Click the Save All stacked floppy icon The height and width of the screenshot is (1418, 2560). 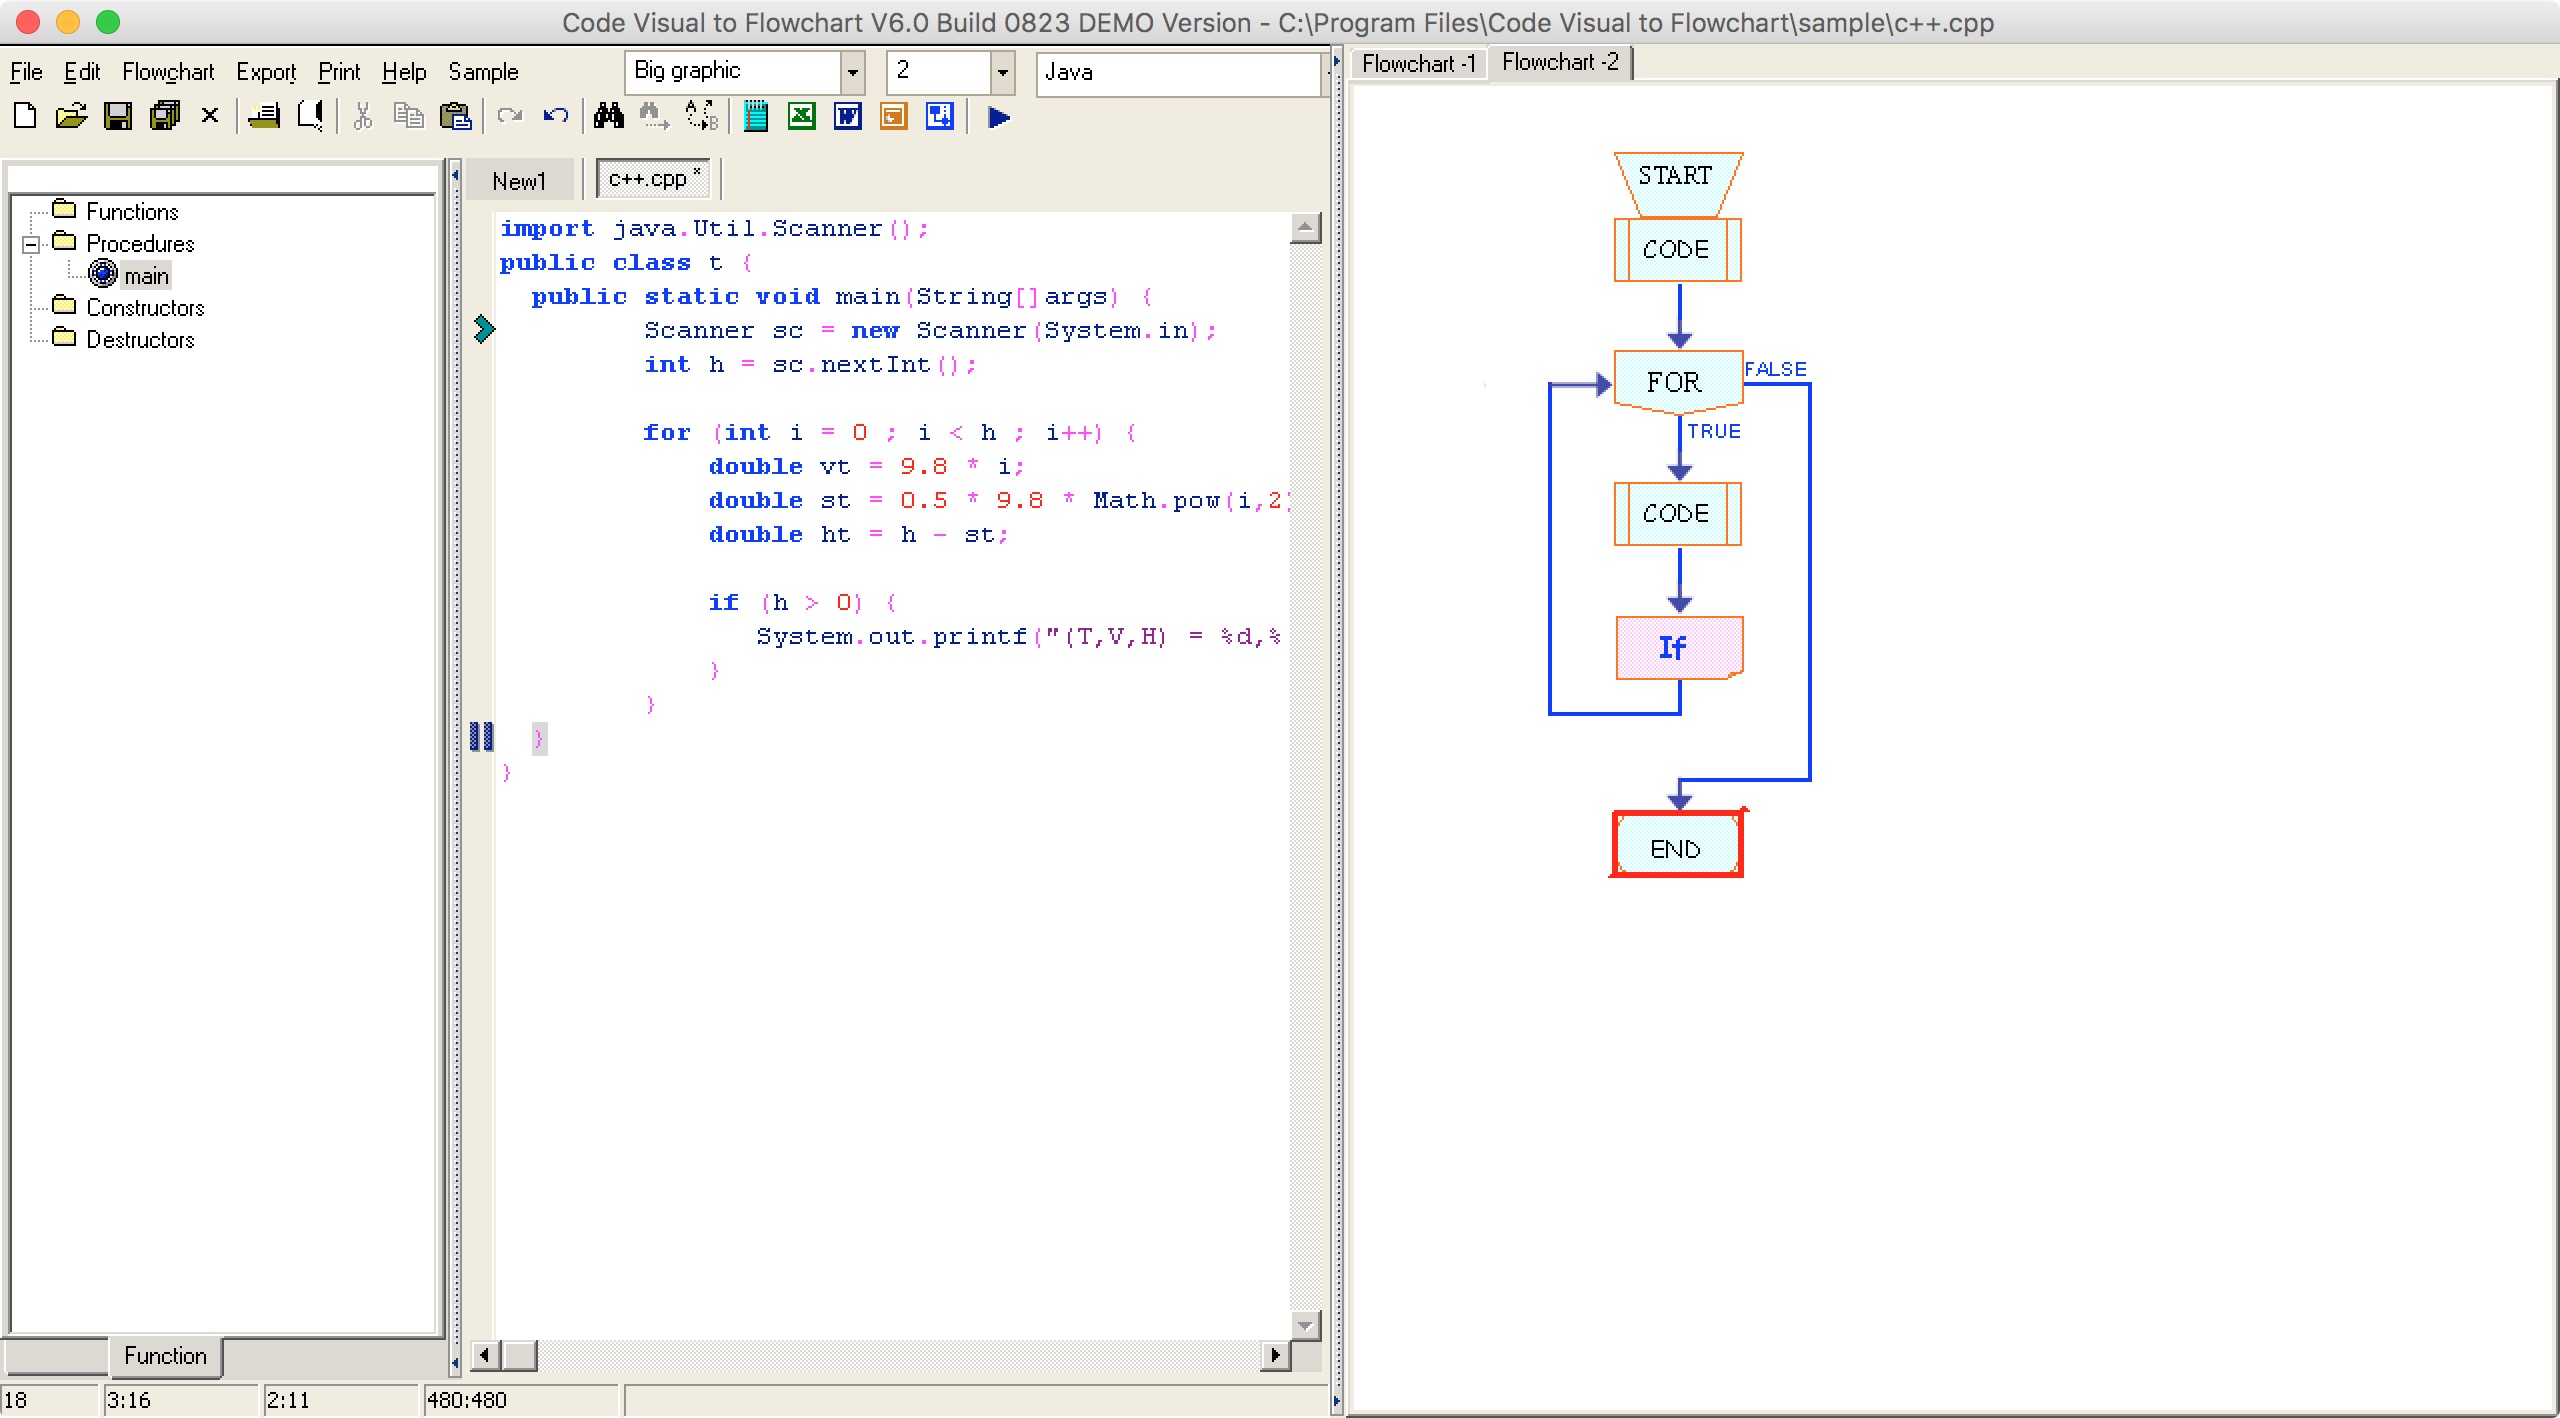coord(164,117)
